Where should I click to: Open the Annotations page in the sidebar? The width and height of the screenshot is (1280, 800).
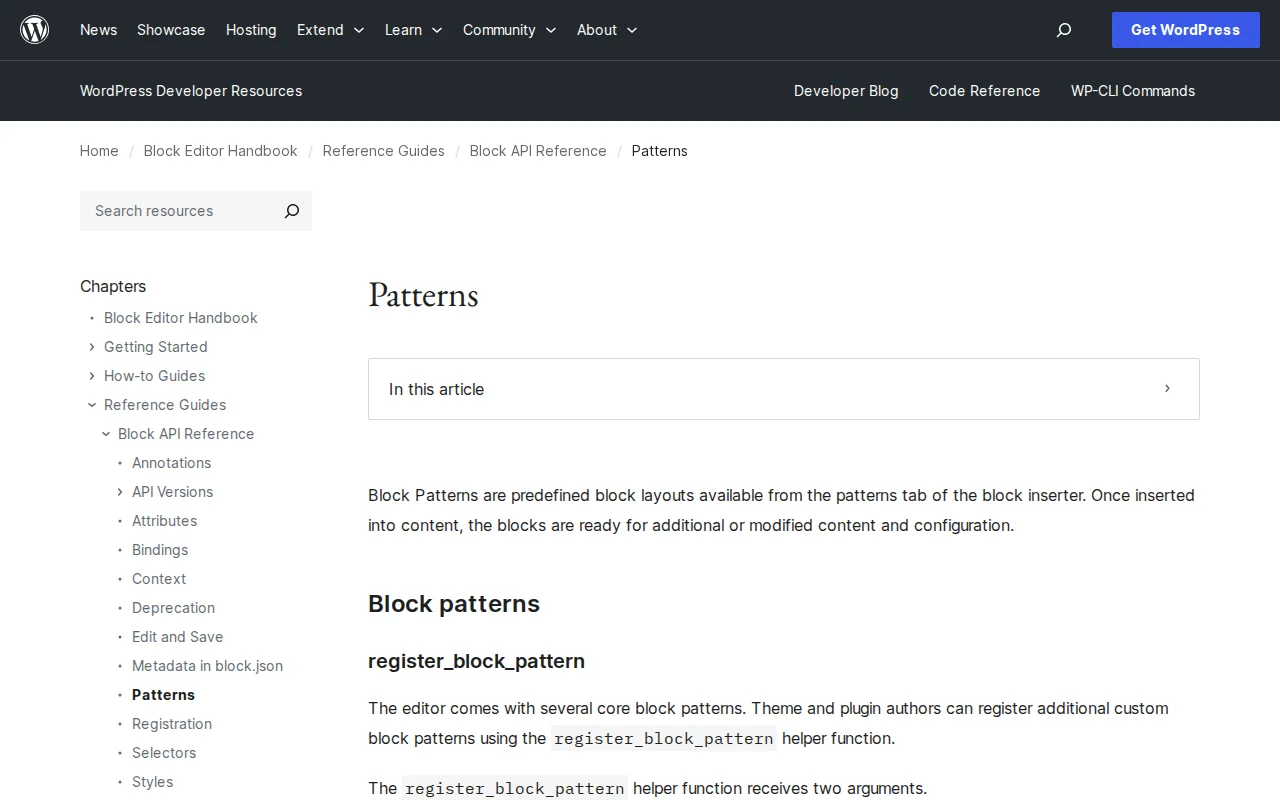[171, 463]
